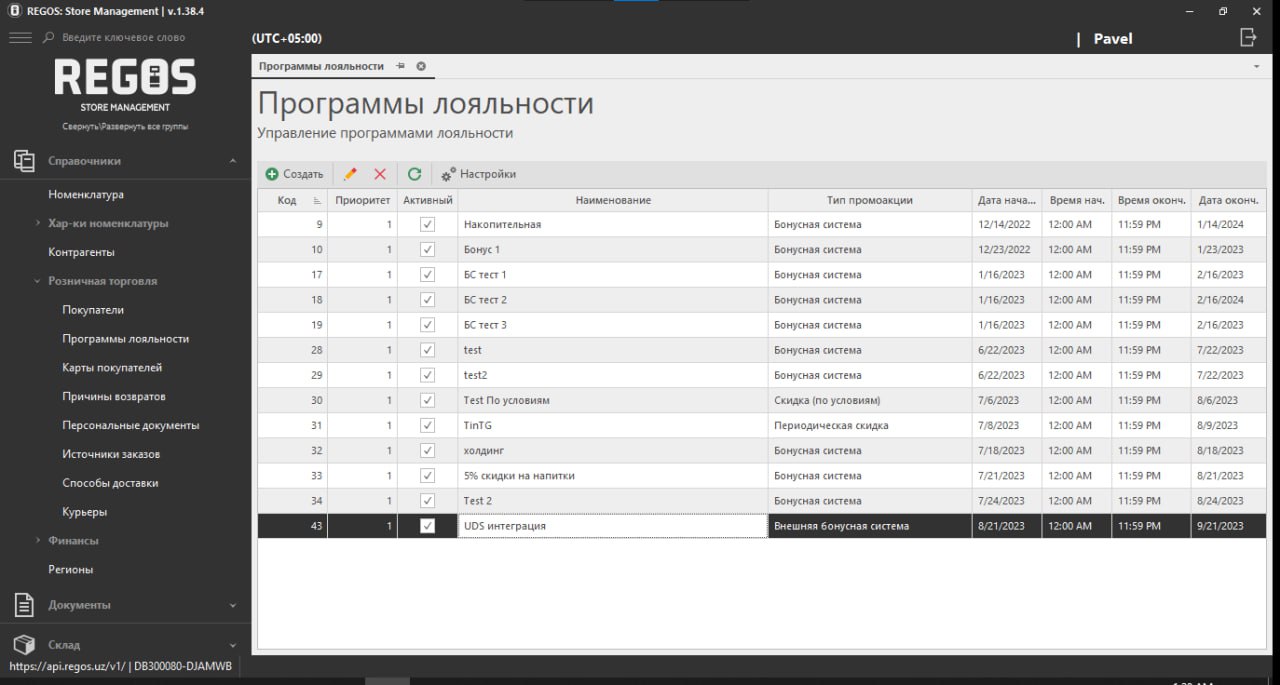Screen dimensions: 1280x685
Task: Select the row named 5% скидки на напитки
Action: coord(762,475)
